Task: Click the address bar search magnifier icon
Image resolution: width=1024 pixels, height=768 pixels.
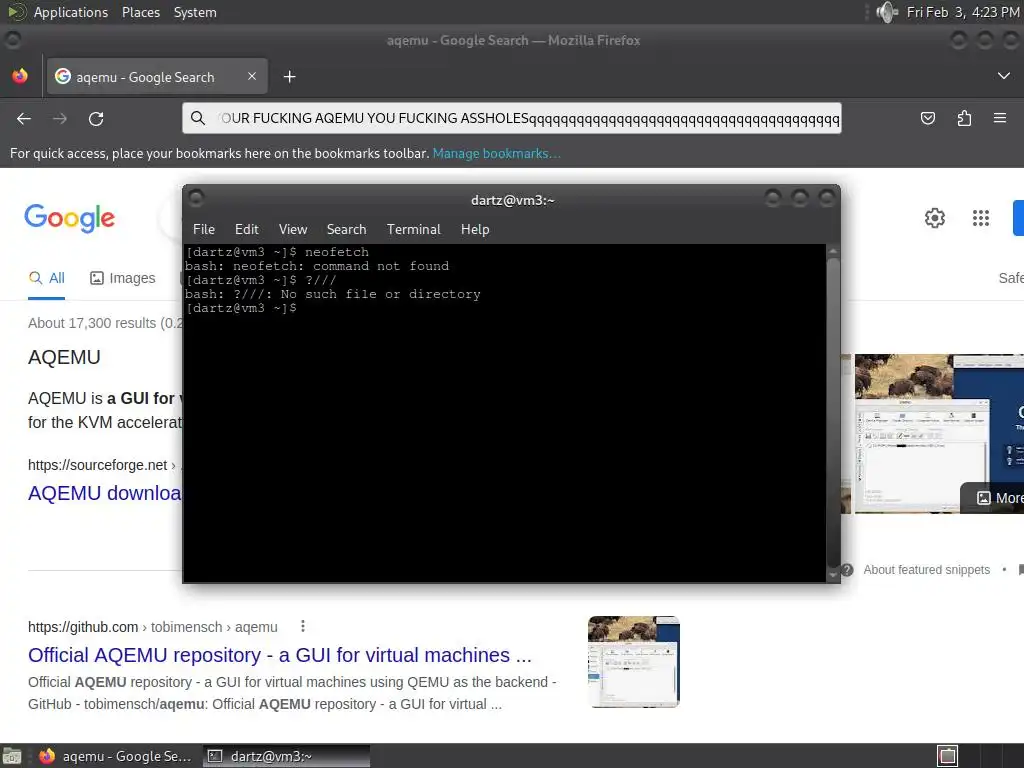Action: click(198, 118)
